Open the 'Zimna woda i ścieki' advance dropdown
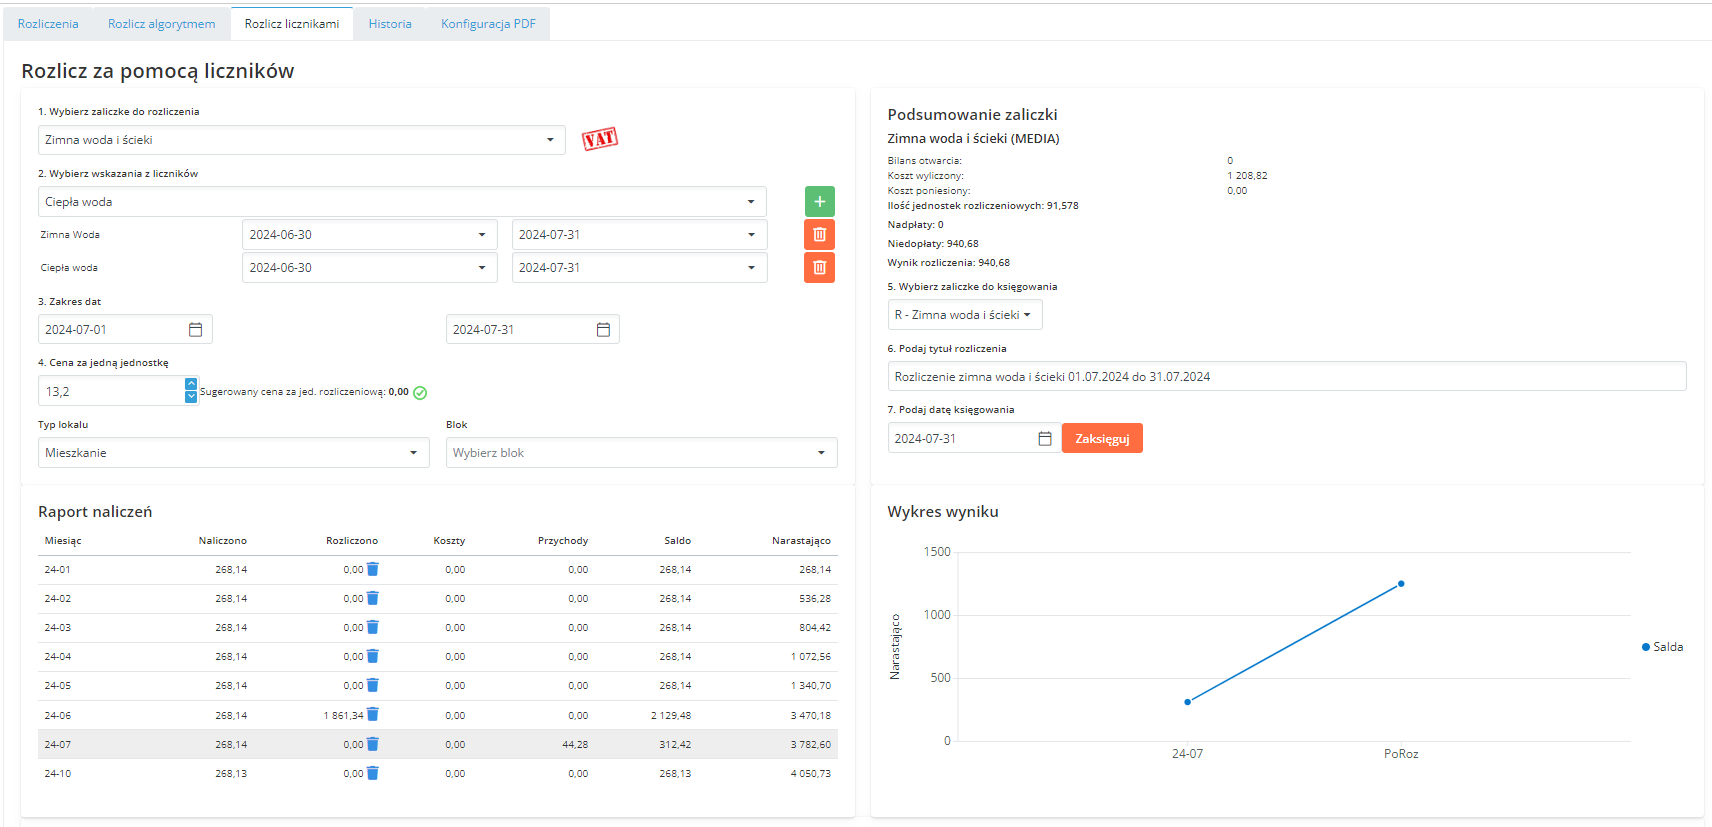The height and width of the screenshot is (827, 1712). coord(301,140)
